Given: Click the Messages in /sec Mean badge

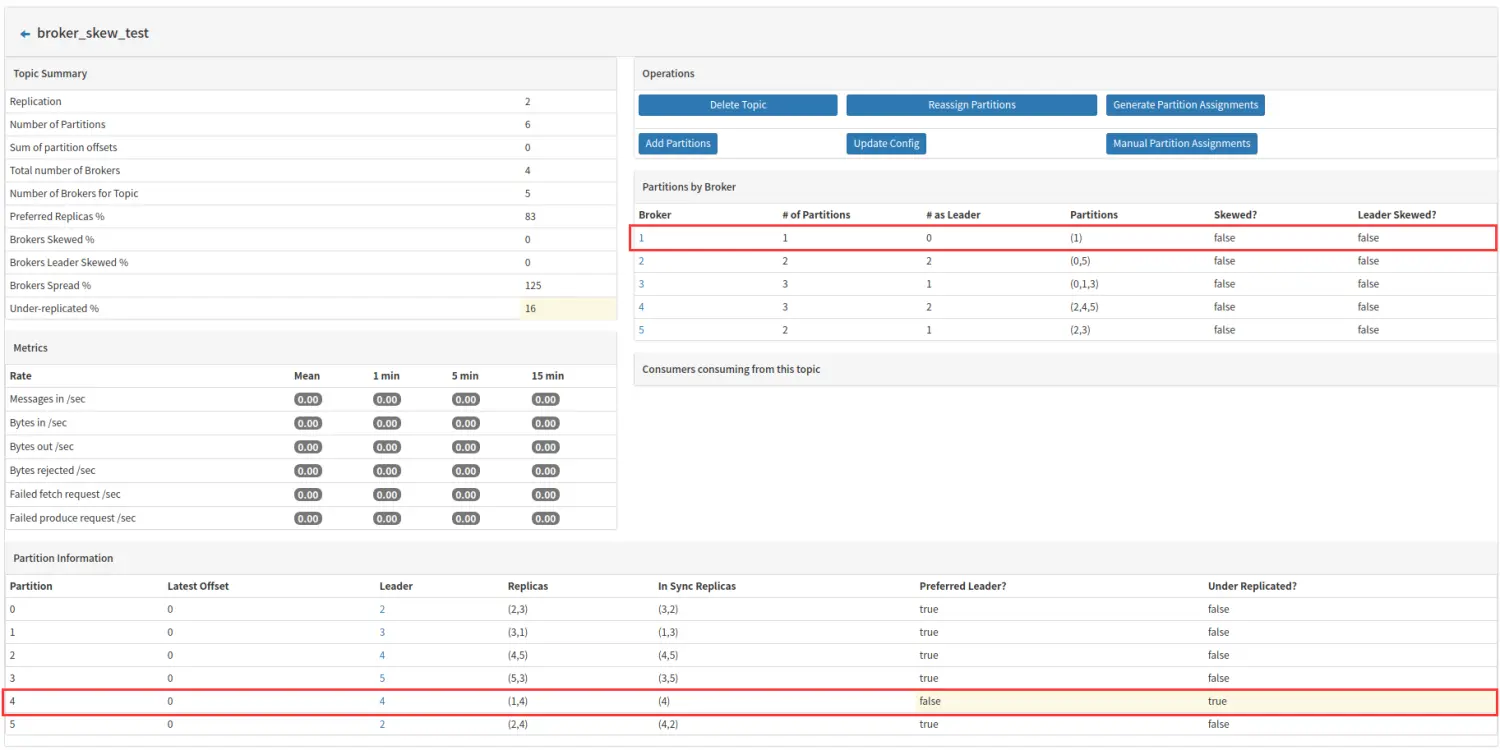Looking at the screenshot, I should (308, 400).
